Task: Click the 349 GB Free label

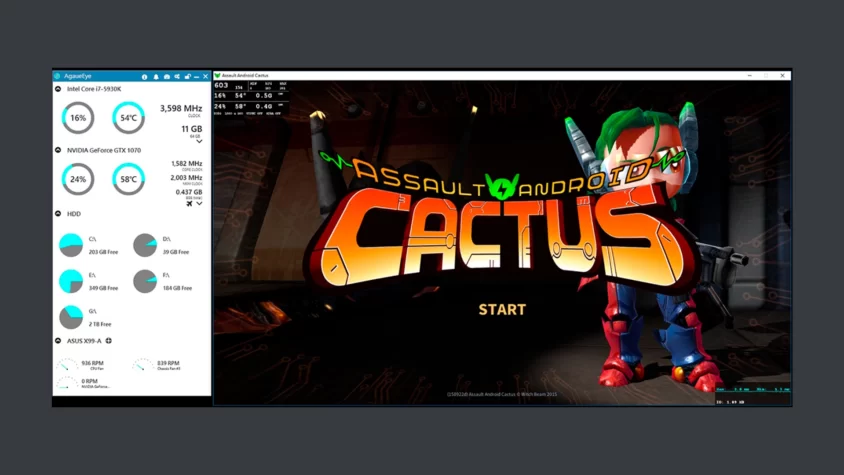Action: coord(103,288)
